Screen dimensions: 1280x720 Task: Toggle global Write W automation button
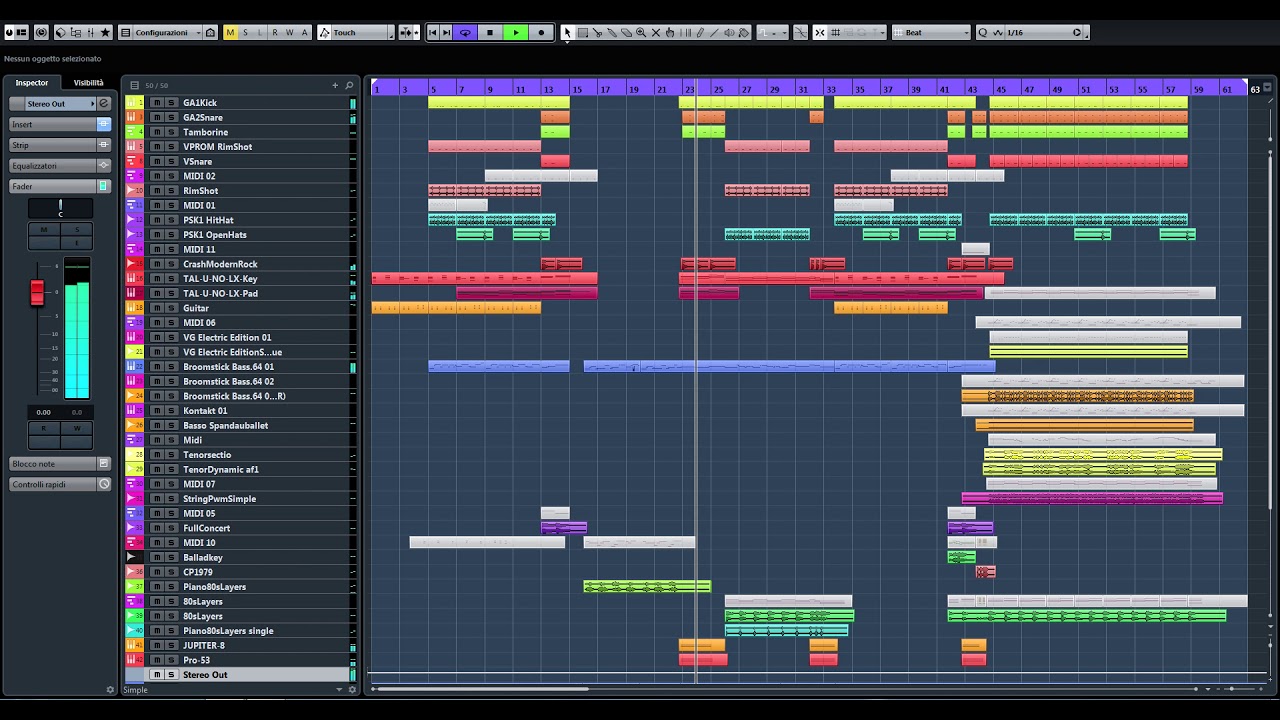coord(290,33)
